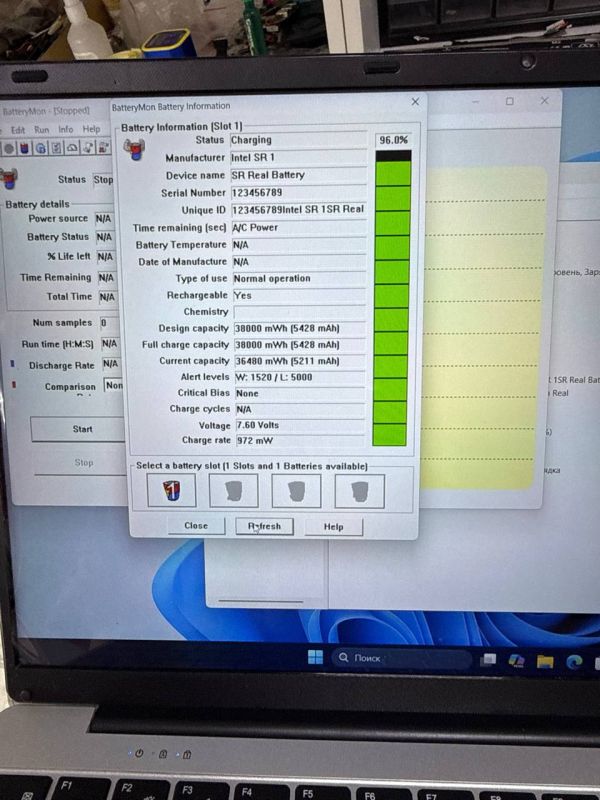The width and height of the screenshot is (600, 800).
Task: Launch Microsoft Edge from the taskbar
Action: pos(574,662)
